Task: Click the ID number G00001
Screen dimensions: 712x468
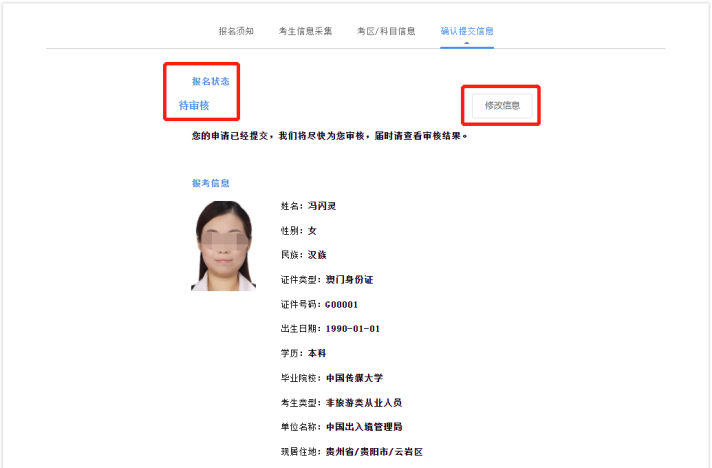Action: pos(341,305)
